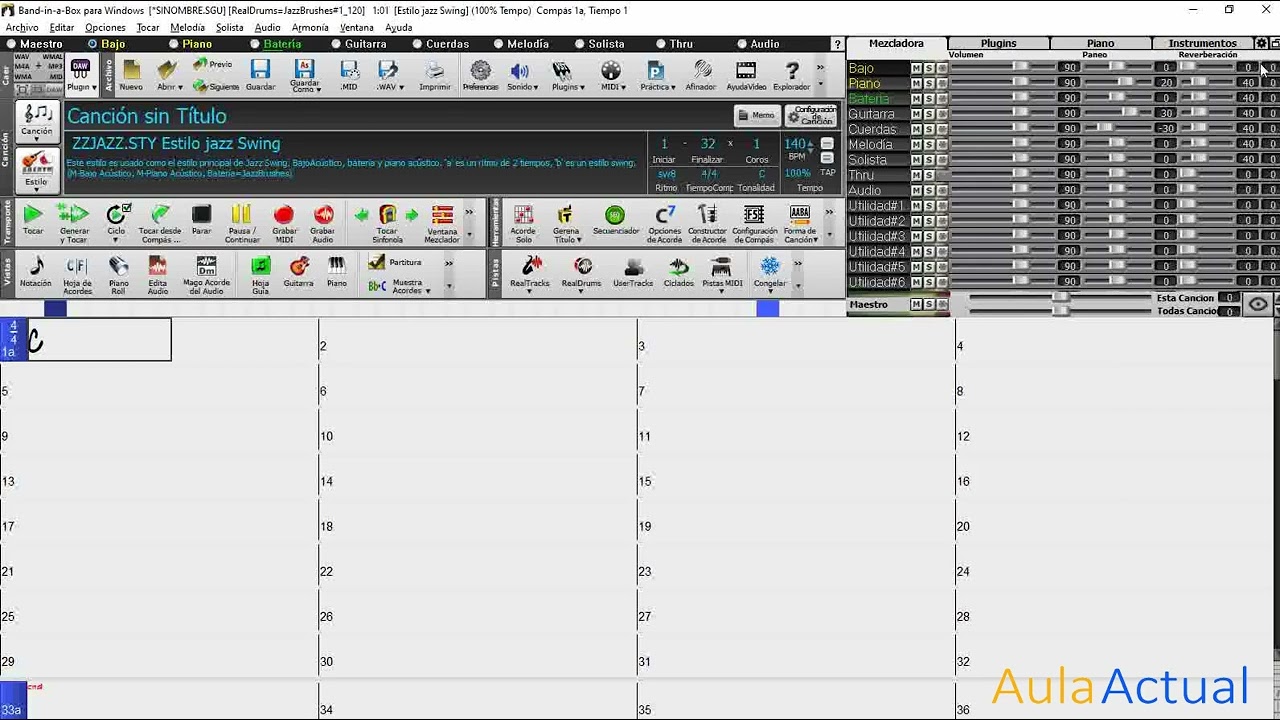Click the Imprimir printer icon
The width and height of the screenshot is (1280, 720).
pyautogui.click(x=435, y=75)
